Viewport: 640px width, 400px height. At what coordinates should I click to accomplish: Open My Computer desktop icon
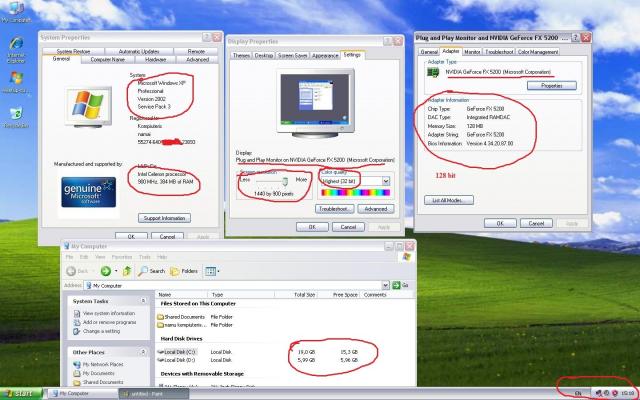click(x=16, y=11)
